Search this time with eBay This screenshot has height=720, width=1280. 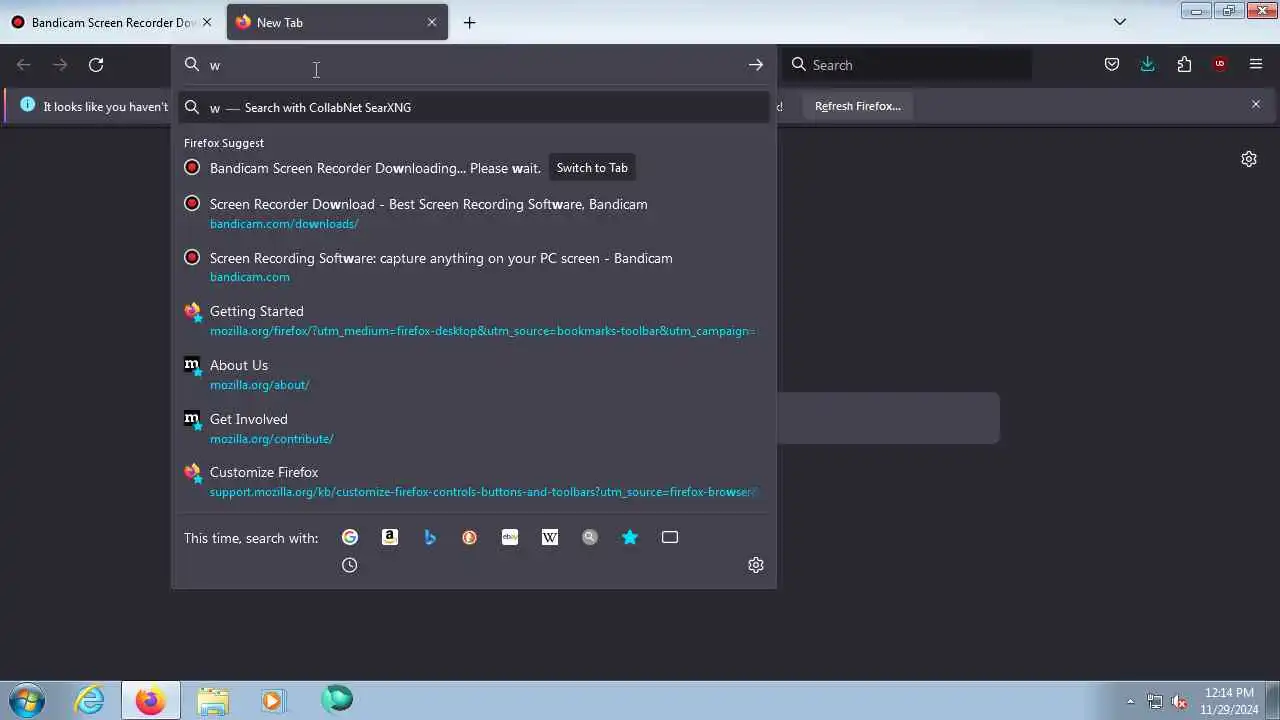tap(510, 537)
